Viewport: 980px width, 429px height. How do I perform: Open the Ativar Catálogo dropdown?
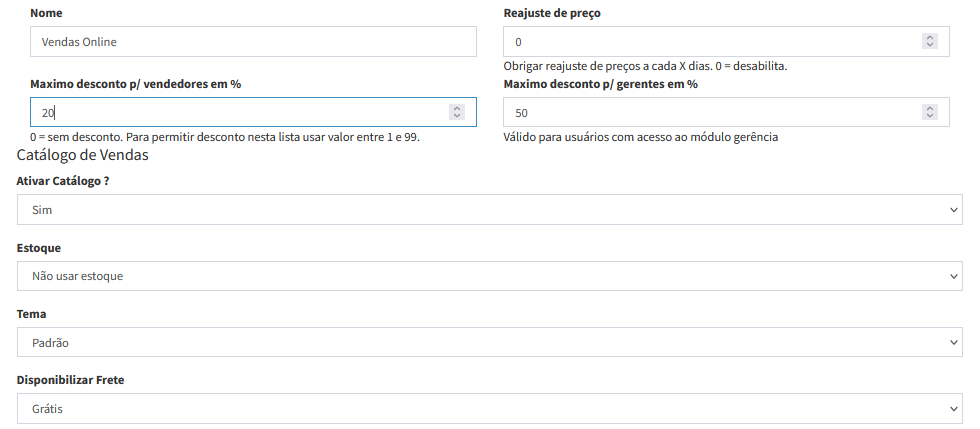(x=489, y=210)
